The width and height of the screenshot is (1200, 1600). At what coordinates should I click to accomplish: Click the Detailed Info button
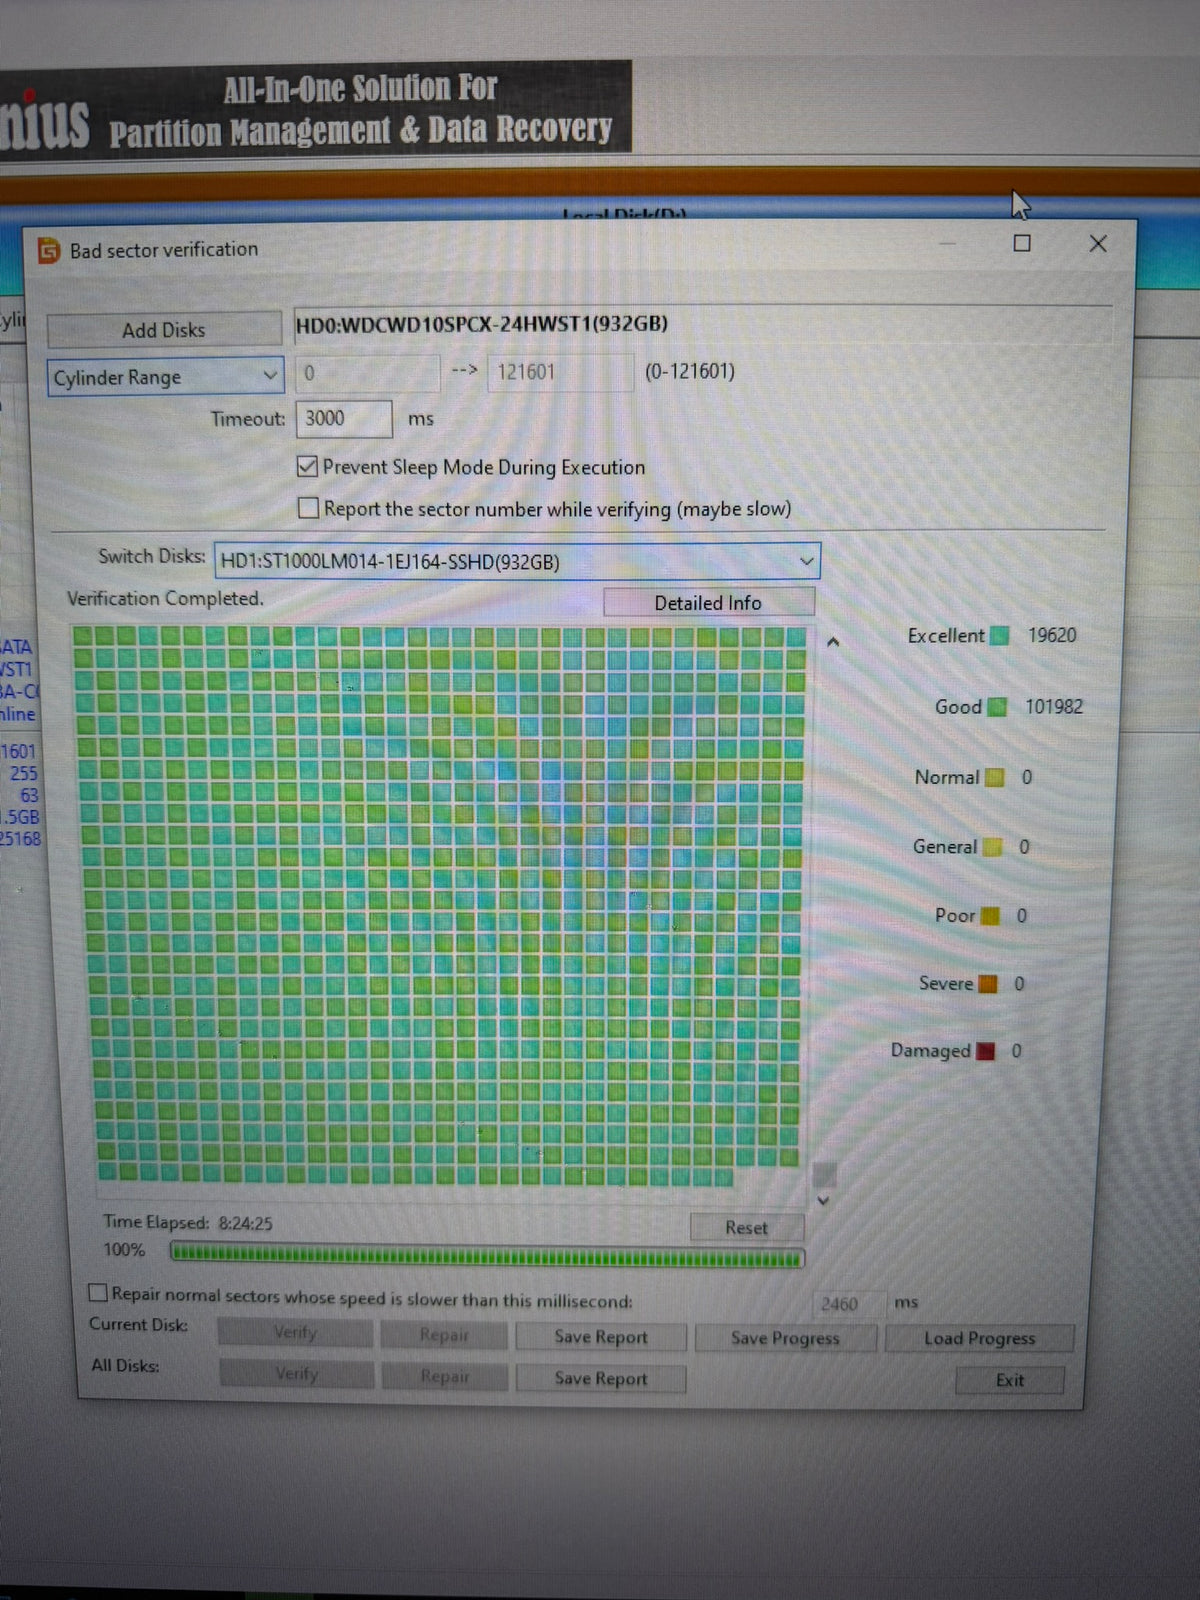[x=708, y=603]
